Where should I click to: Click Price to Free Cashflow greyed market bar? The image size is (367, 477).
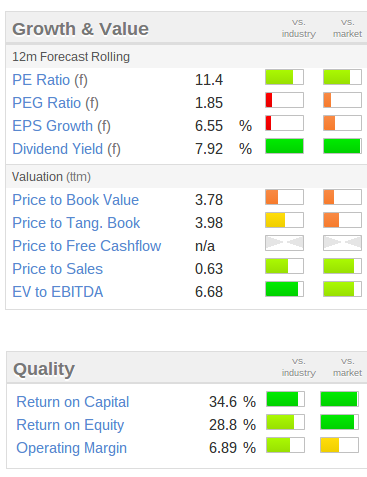[x=342, y=243]
